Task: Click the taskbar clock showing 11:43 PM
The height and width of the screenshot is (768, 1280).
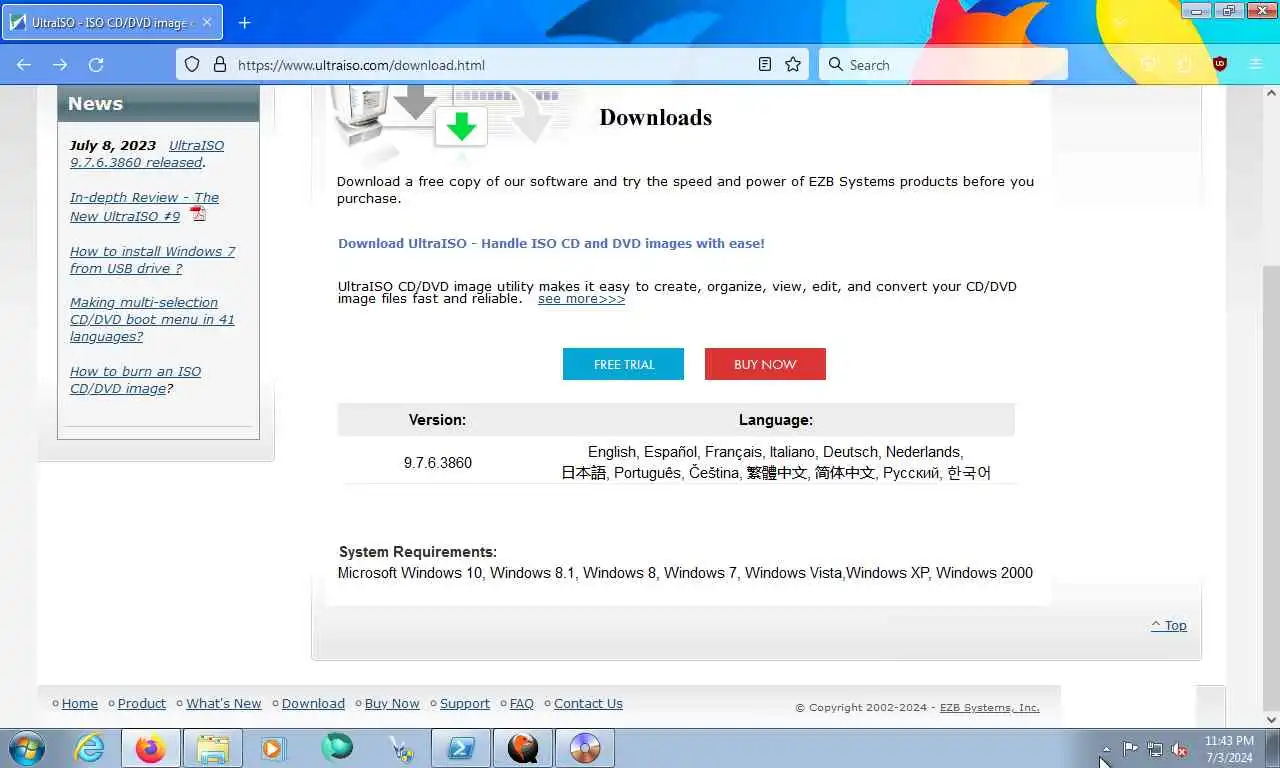Action: click(x=1229, y=749)
